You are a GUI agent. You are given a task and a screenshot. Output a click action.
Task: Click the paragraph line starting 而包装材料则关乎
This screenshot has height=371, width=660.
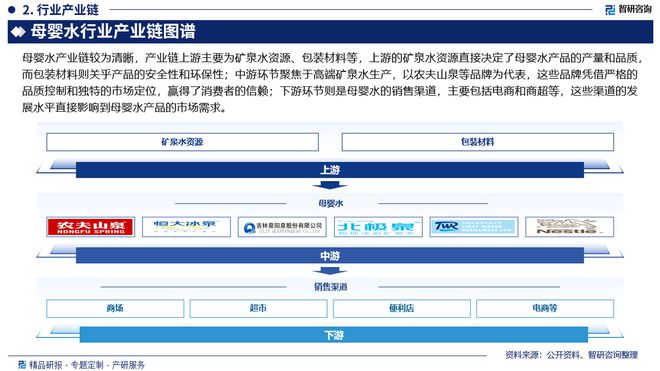tap(330, 75)
